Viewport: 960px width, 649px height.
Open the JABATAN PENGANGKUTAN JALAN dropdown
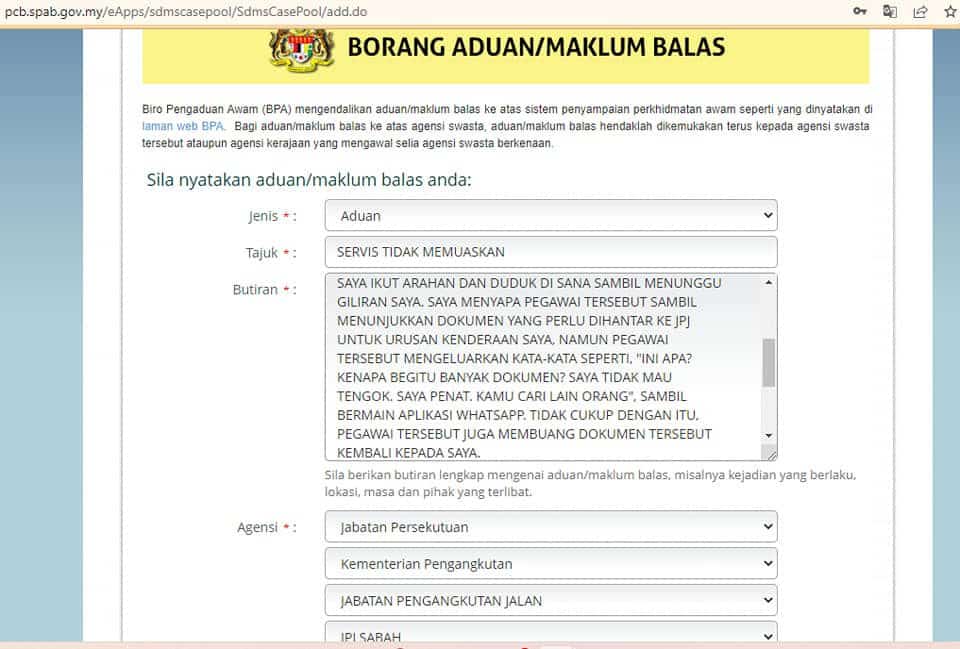(551, 600)
